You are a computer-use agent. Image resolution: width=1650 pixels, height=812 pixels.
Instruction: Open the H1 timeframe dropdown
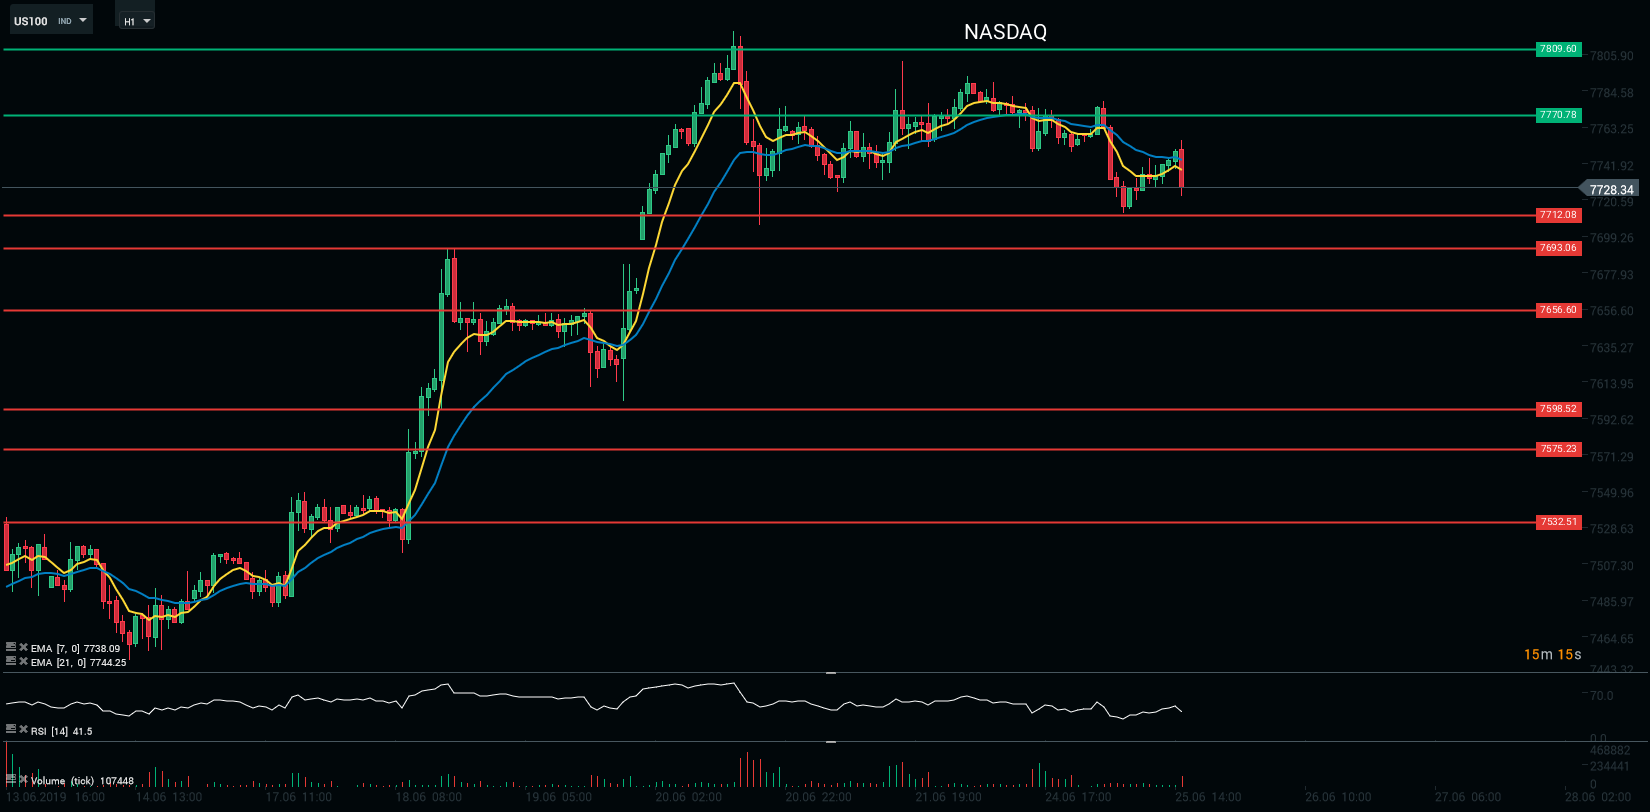137,21
